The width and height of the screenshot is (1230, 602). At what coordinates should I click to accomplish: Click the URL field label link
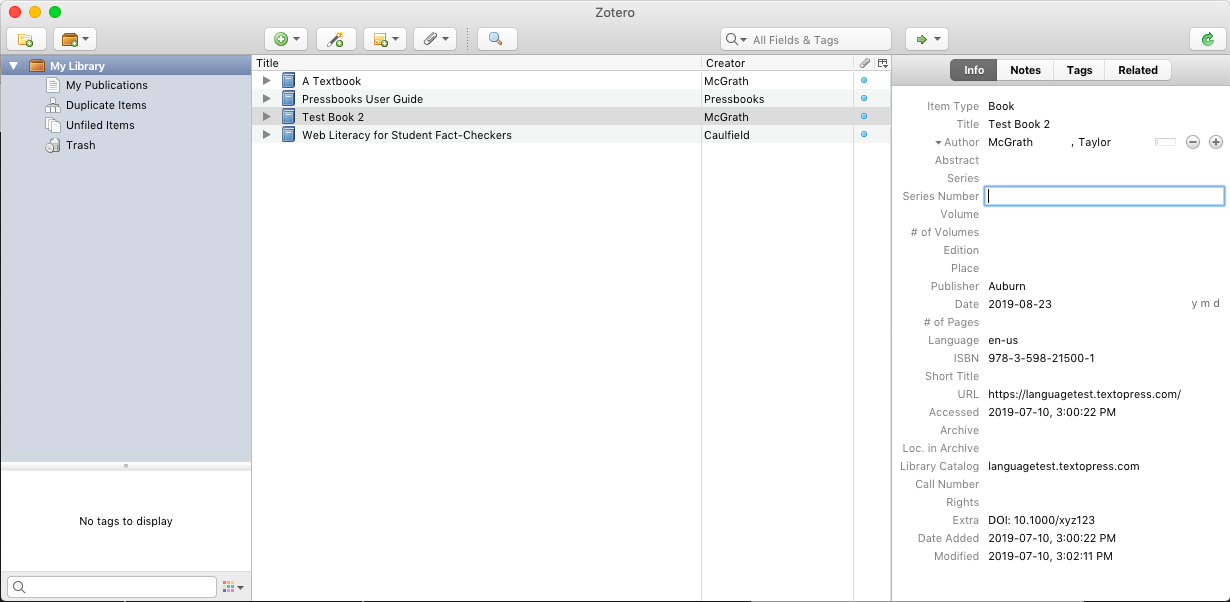(x=967, y=394)
